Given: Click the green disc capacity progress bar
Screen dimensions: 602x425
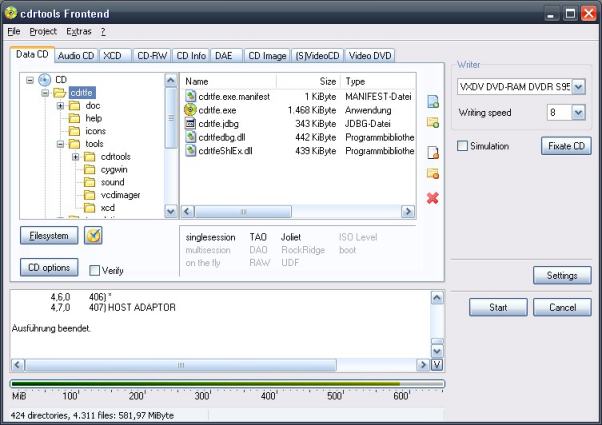Looking at the screenshot, I should tap(227, 384).
